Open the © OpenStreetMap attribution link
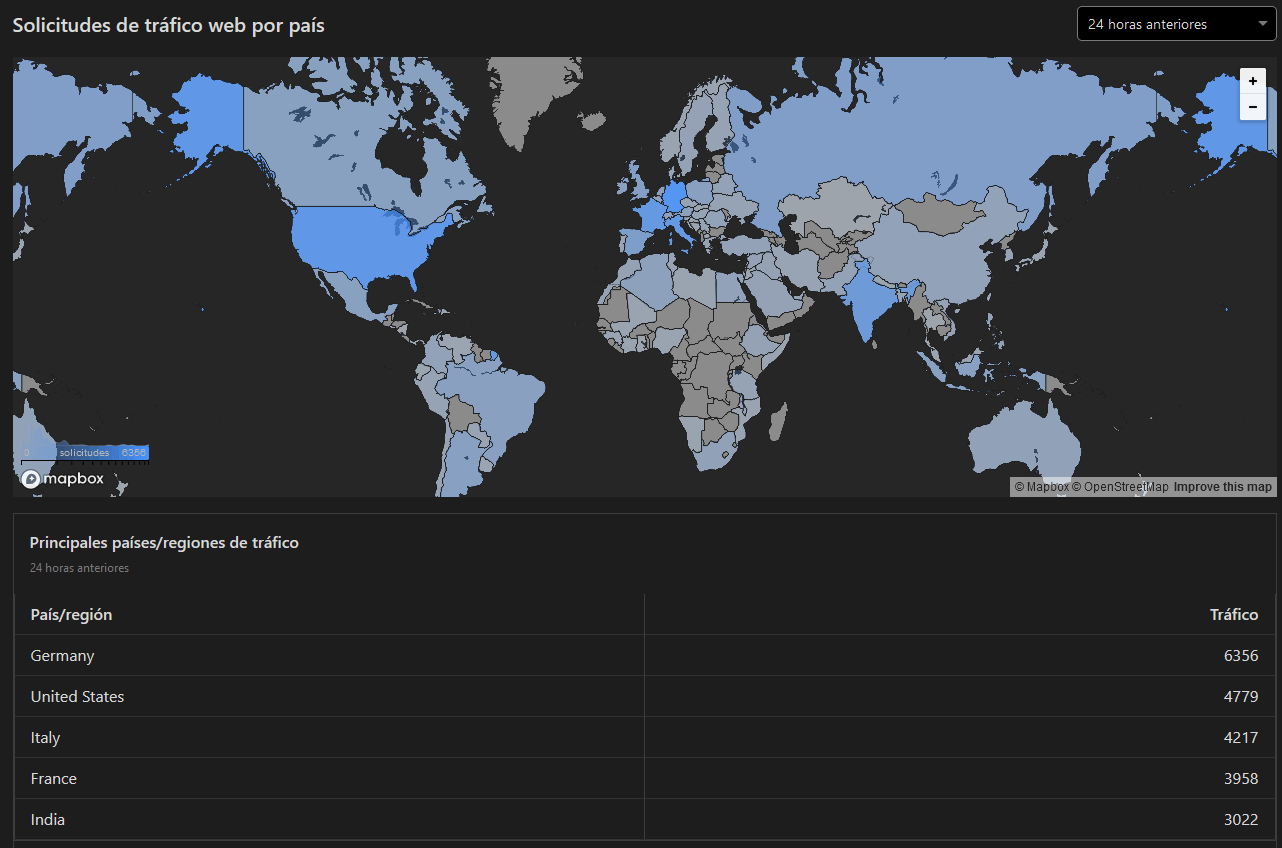Viewport: 1282px width, 848px height. [1120, 487]
